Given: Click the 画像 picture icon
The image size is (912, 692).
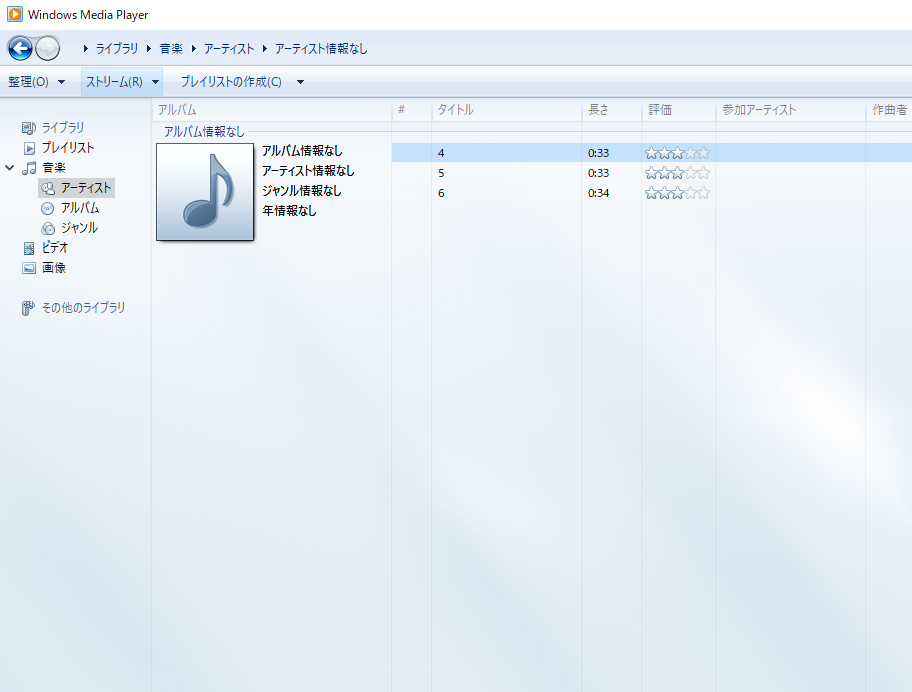Looking at the screenshot, I should click(28, 268).
